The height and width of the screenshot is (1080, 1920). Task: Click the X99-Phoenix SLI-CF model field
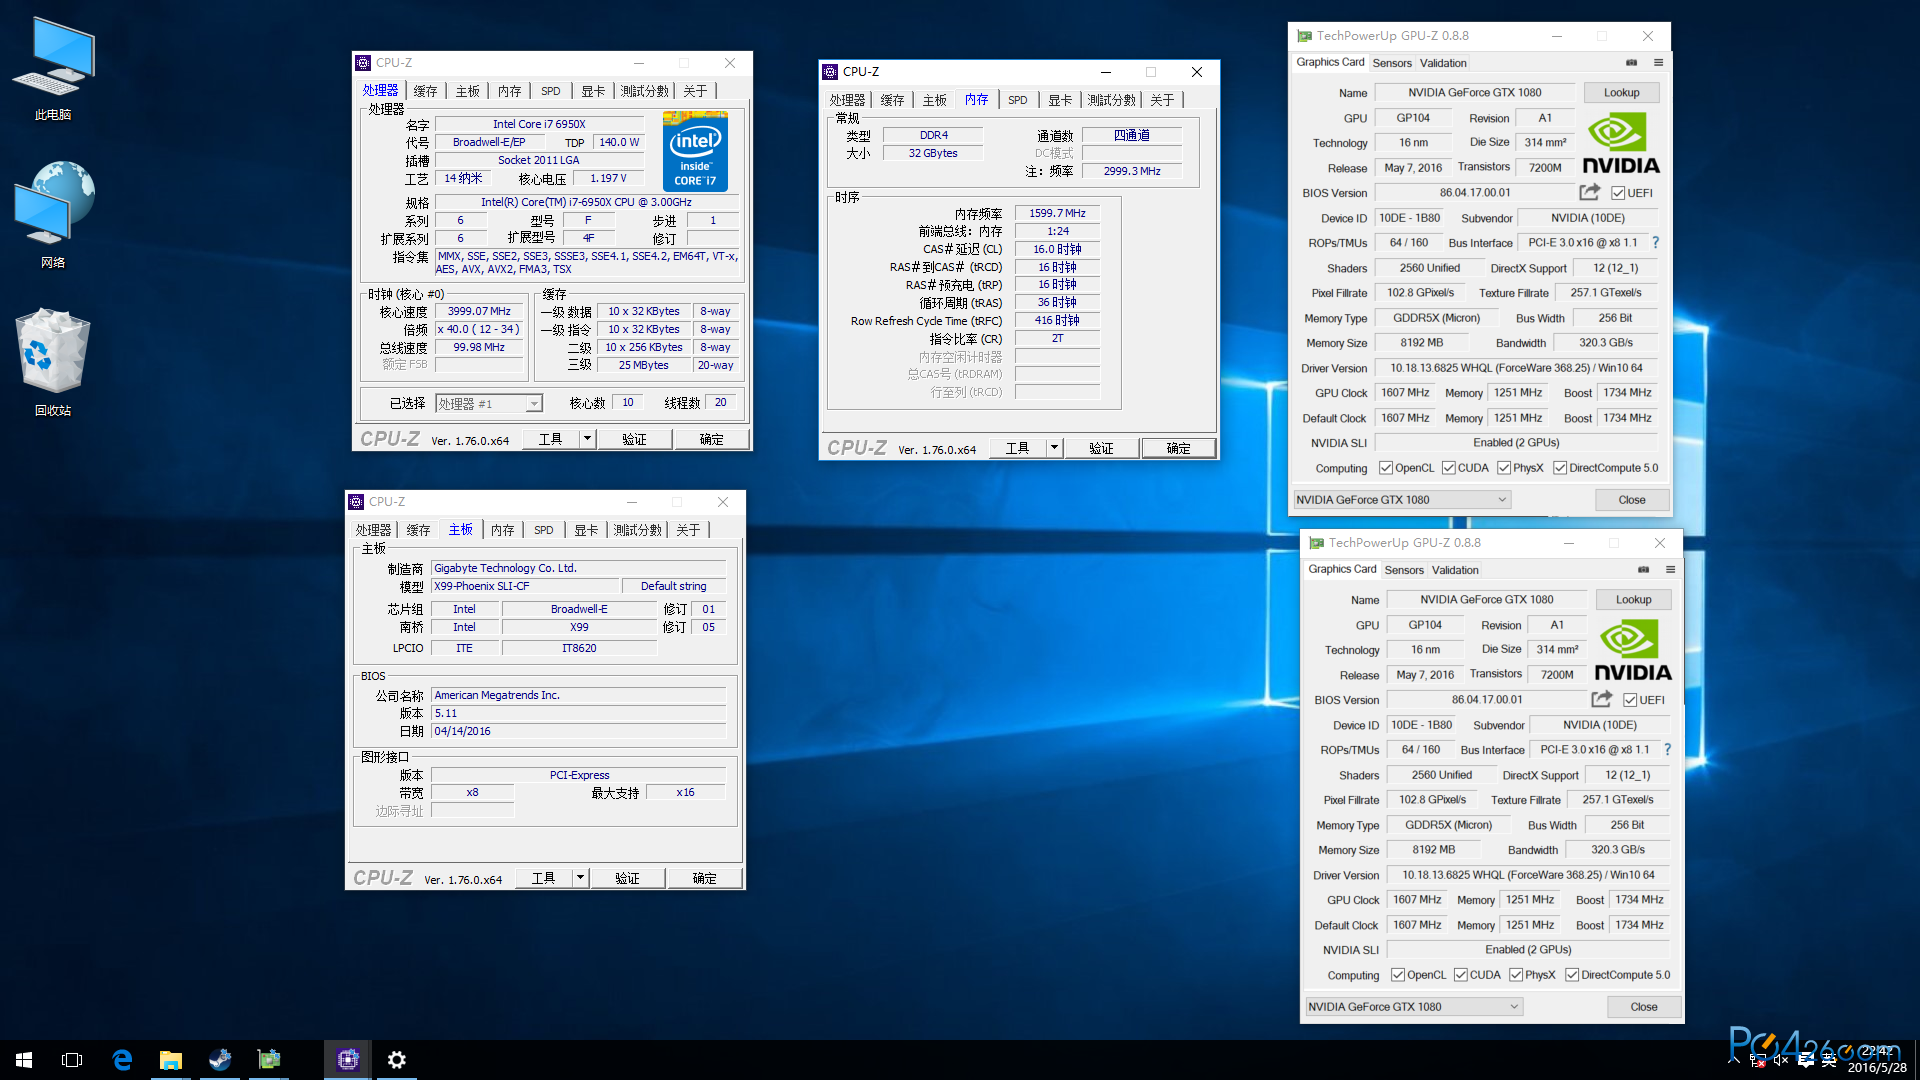(x=523, y=586)
